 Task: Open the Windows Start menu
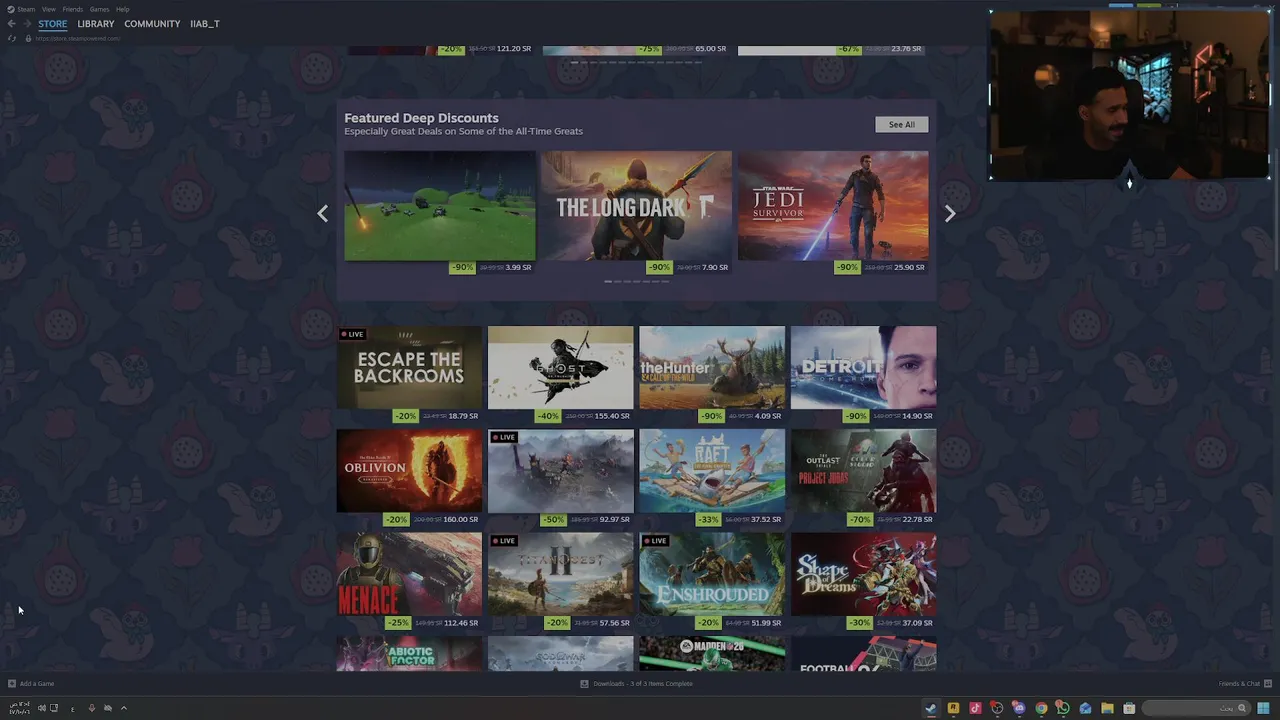[1264, 708]
